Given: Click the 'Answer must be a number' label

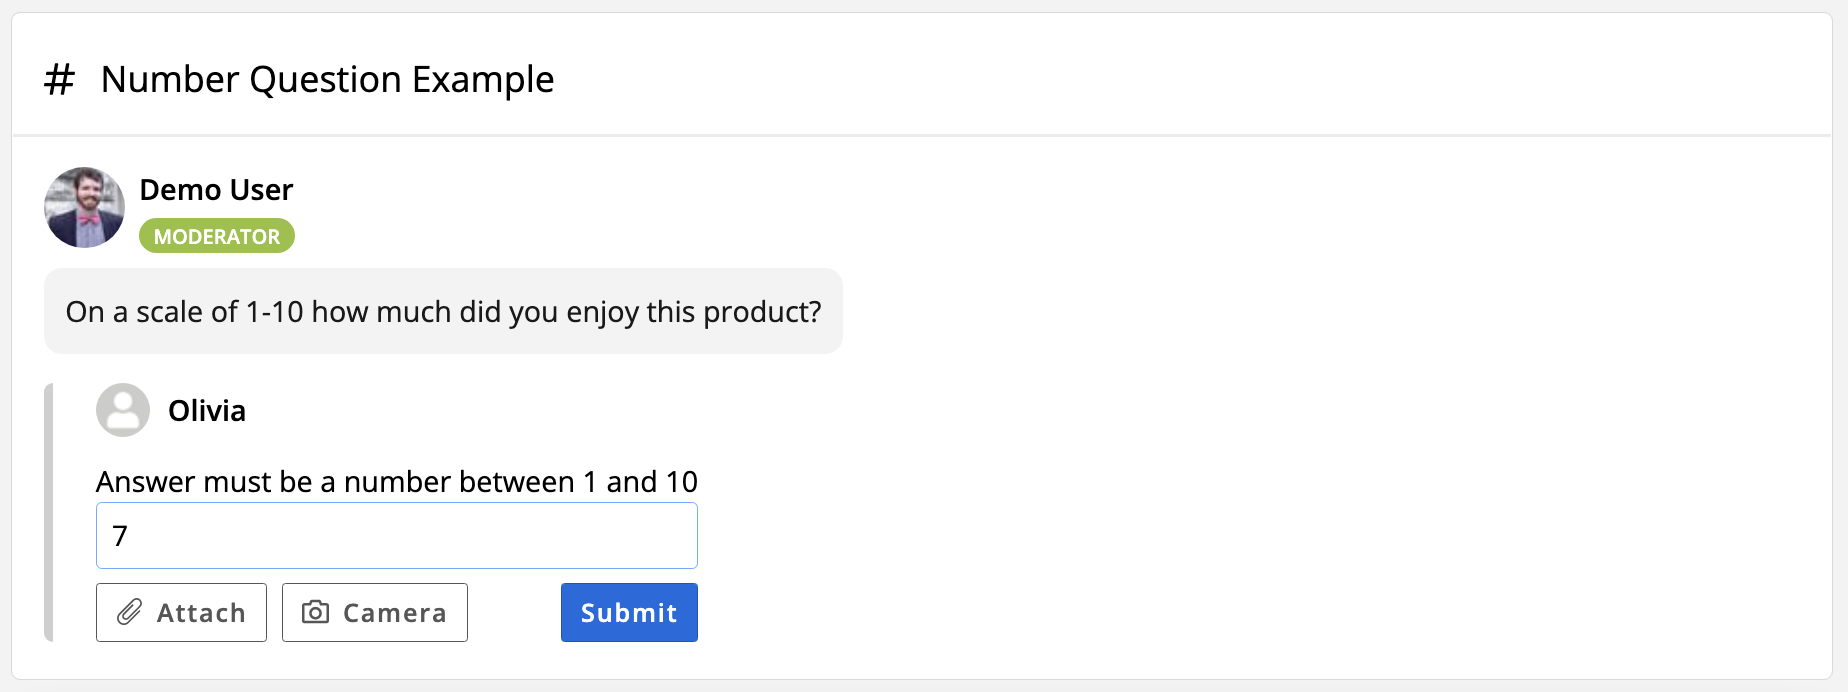Looking at the screenshot, I should 396,482.
